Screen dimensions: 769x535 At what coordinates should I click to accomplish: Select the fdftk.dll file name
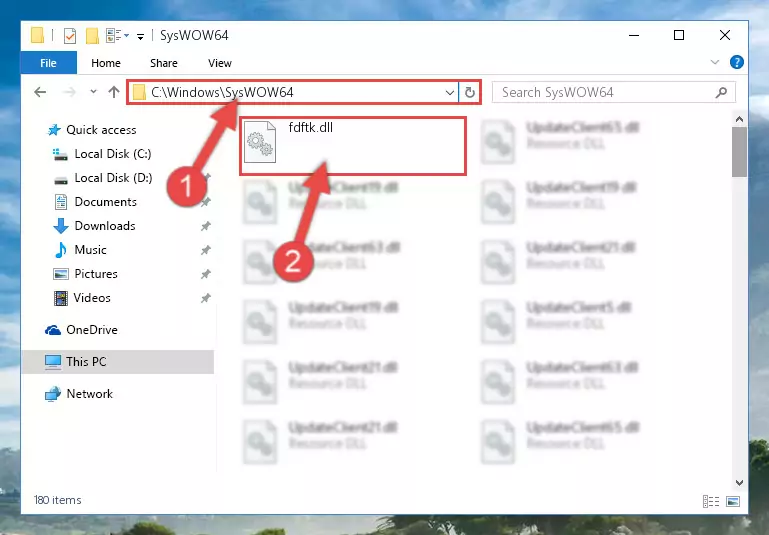click(x=310, y=127)
